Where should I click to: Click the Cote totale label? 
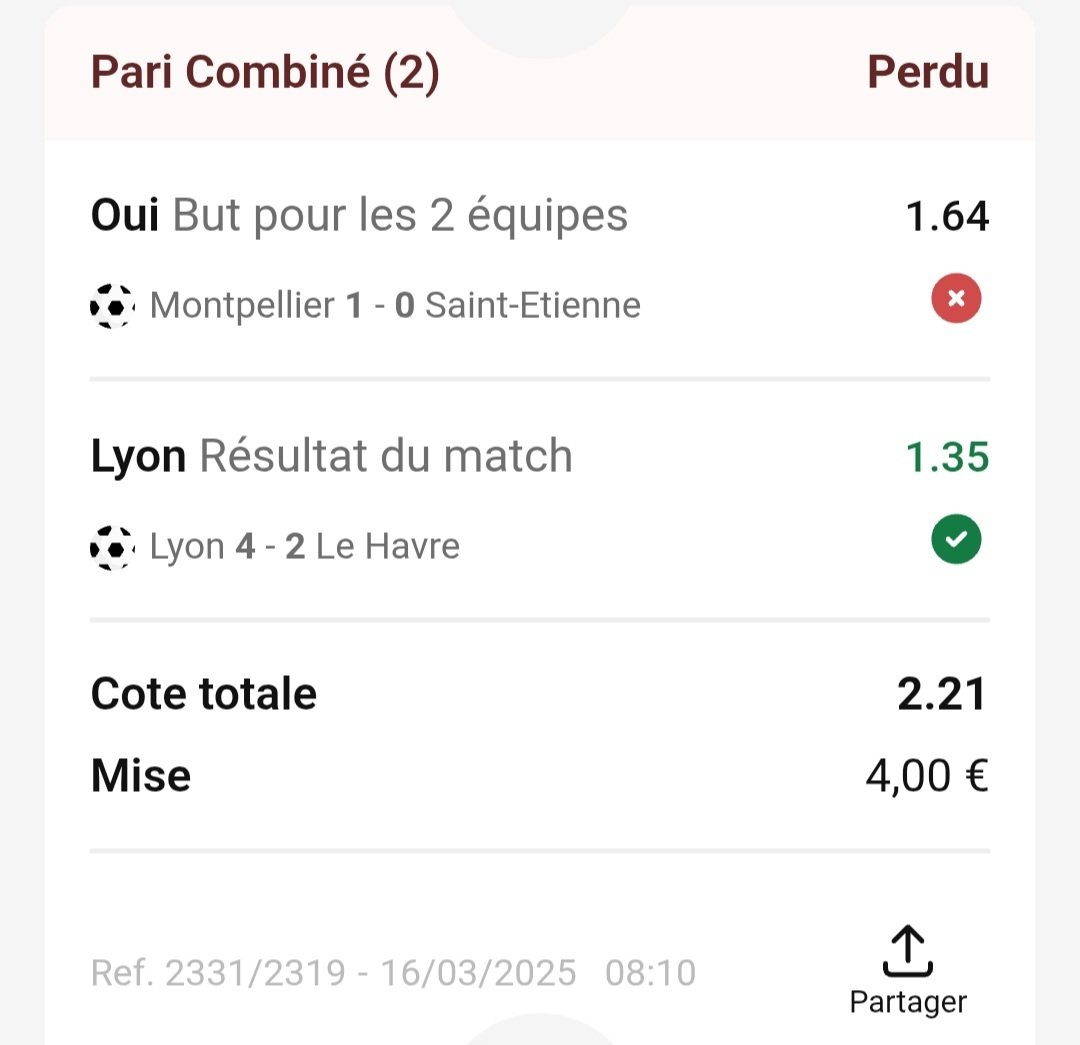pyautogui.click(x=204, y=693)
